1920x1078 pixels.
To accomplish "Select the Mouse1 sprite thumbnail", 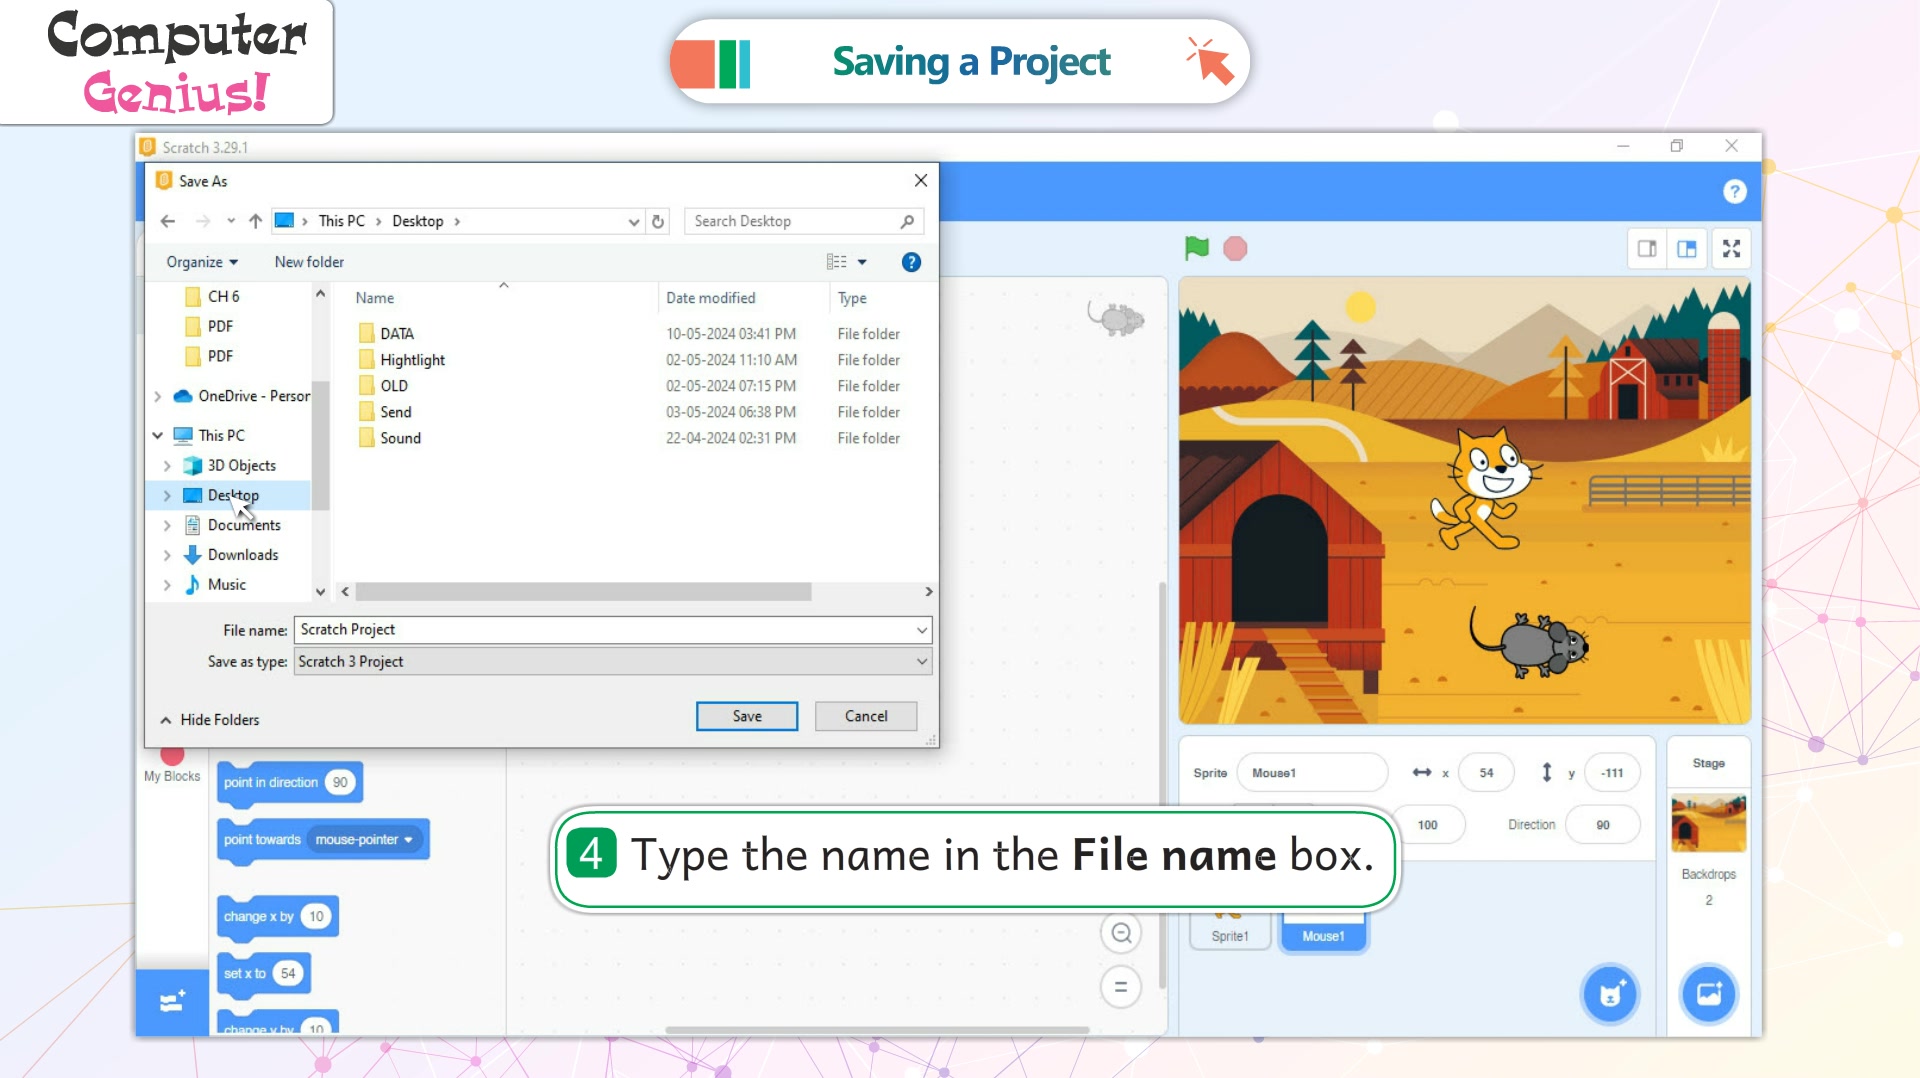I will (1323, 932).
